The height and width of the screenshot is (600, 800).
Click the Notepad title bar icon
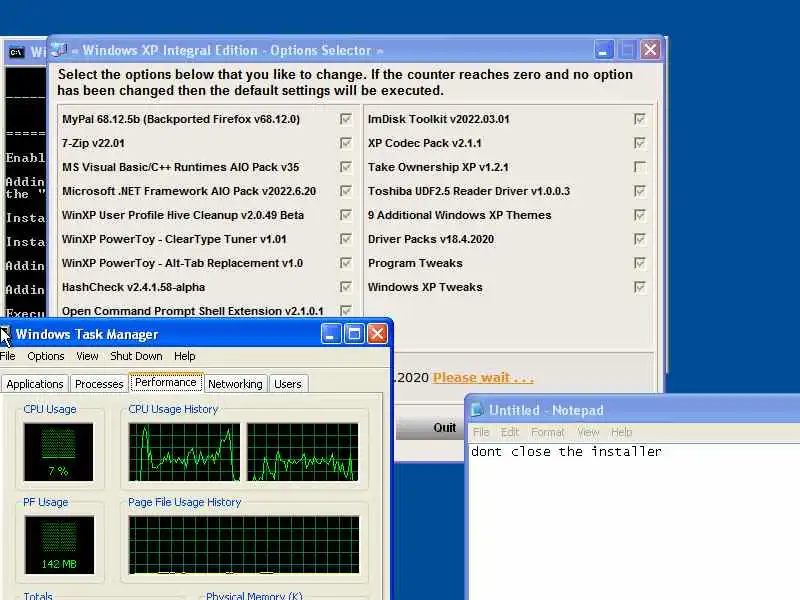coord(477,410)
